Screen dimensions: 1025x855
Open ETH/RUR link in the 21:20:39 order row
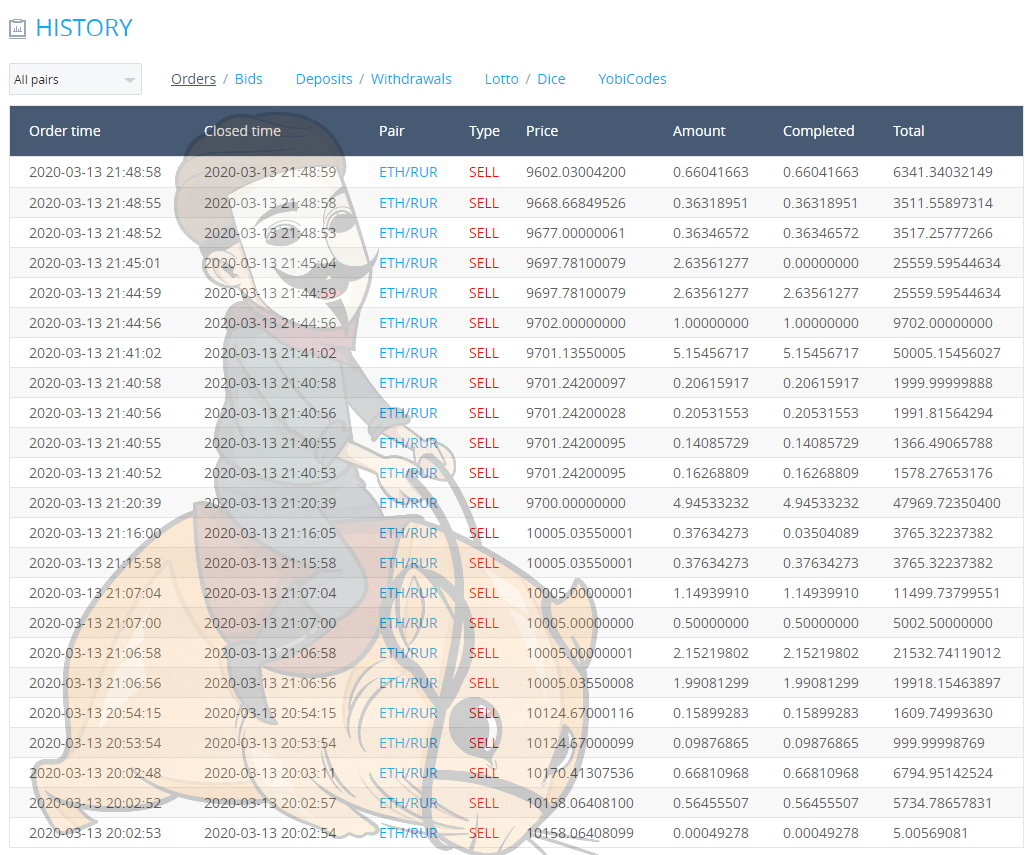click(409, 503)
